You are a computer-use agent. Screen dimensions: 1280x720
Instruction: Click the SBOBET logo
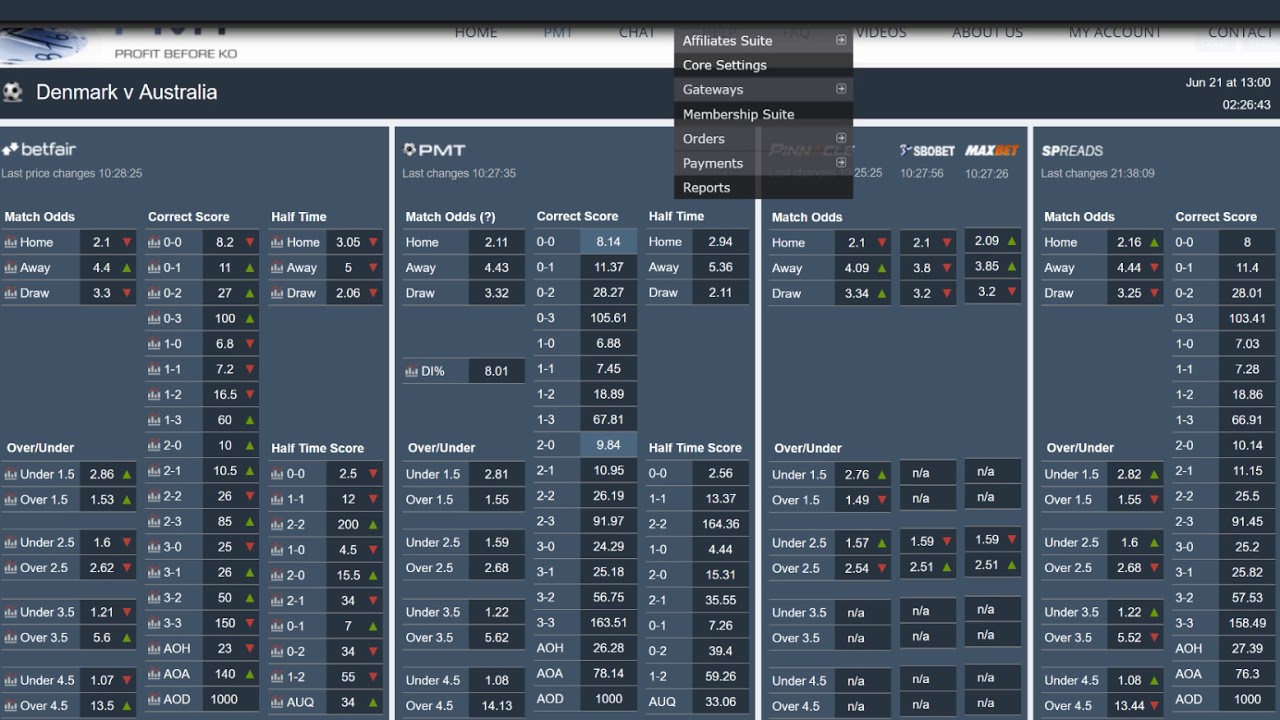[927, 151]
